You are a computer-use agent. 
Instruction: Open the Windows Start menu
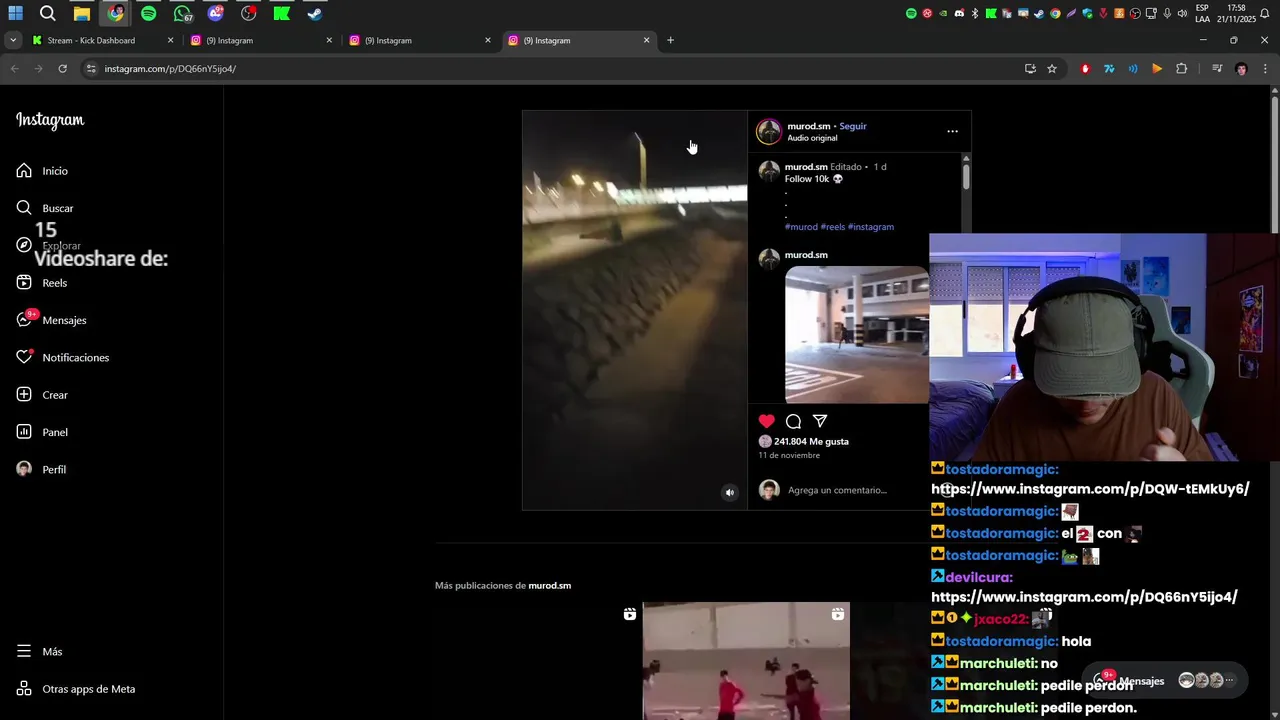tap(15, 14)
